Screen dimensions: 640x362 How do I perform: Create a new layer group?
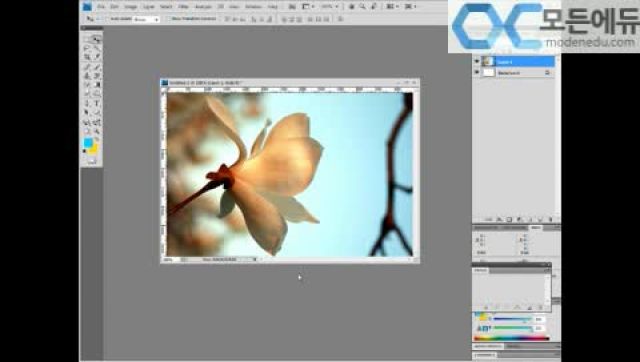pyautogui.click(x=530, y=219)
